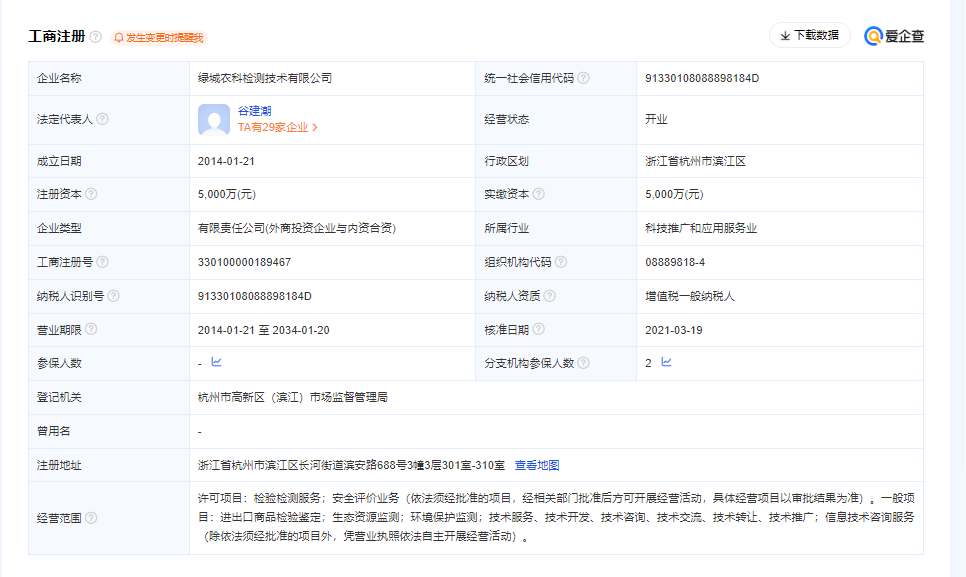Click help icon beside 注册资本
The height and width of the screenshot is (577, 966).
[91, 194]
